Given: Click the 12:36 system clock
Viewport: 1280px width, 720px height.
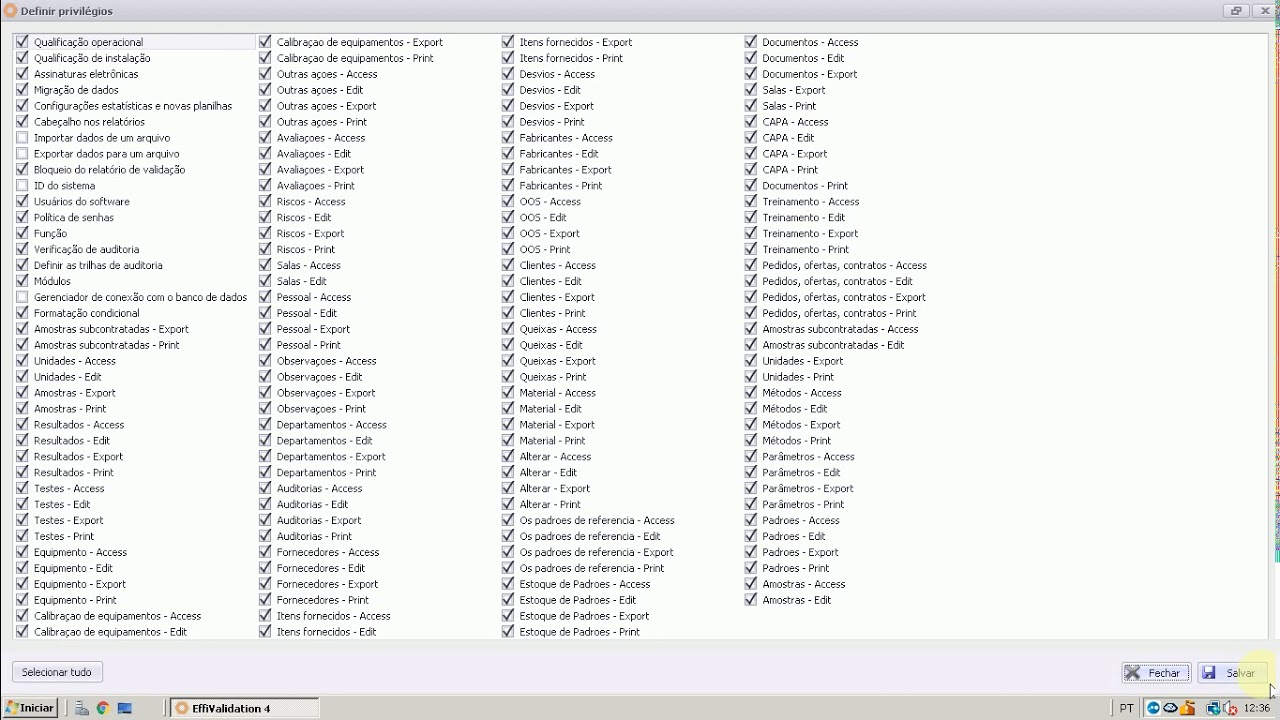Looking at the screenshot, I should (1257, 708).
